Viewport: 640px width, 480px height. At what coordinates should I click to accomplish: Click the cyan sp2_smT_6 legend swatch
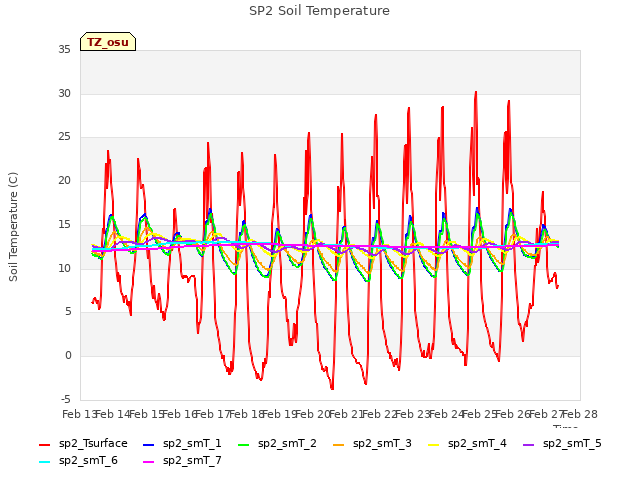click(44, 462)
